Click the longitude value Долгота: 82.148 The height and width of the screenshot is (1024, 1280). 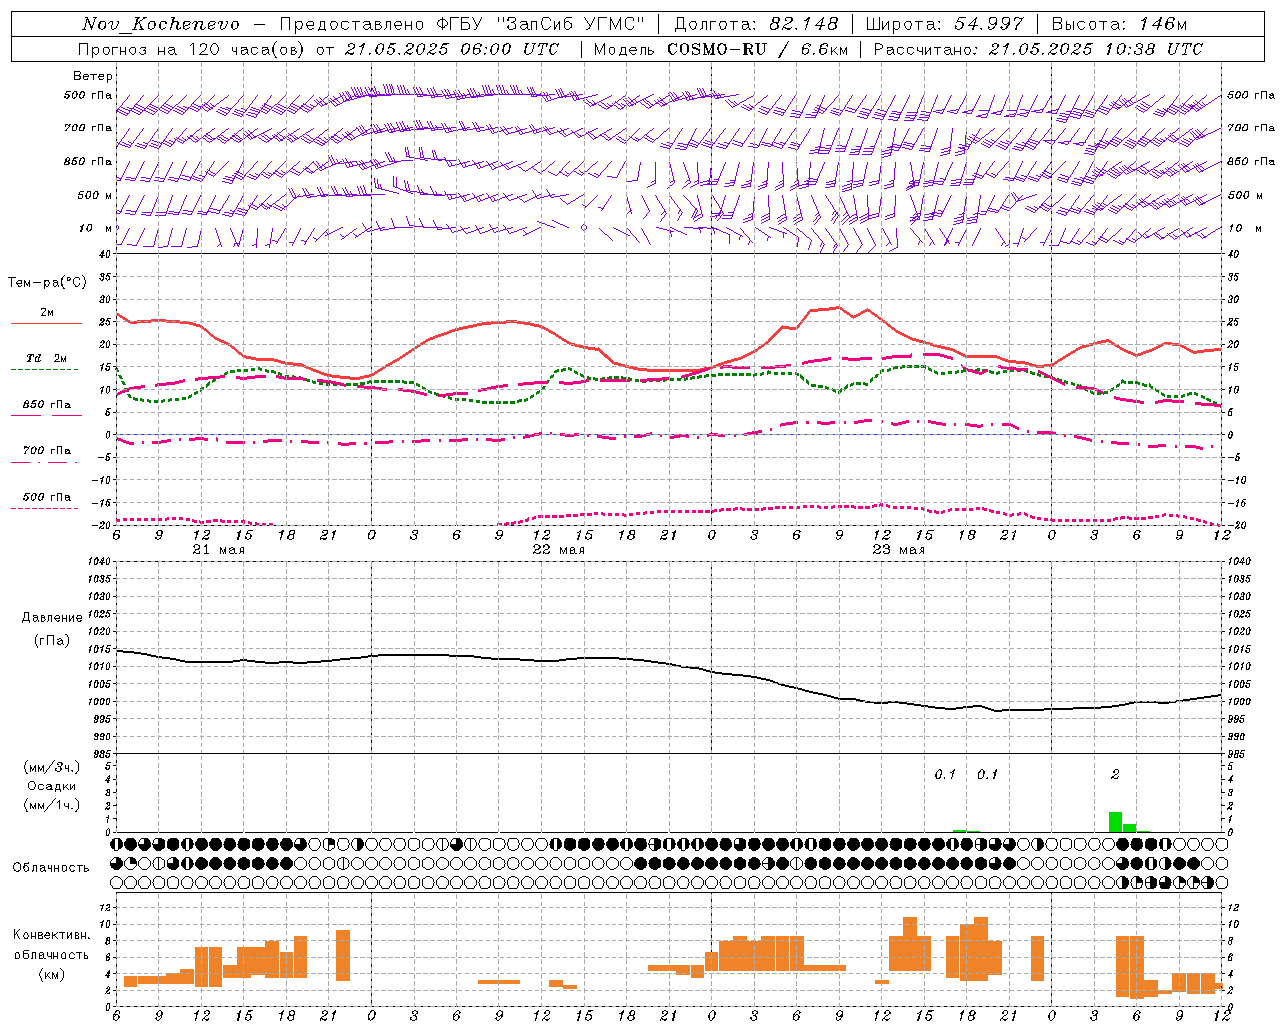click(756, 24)
